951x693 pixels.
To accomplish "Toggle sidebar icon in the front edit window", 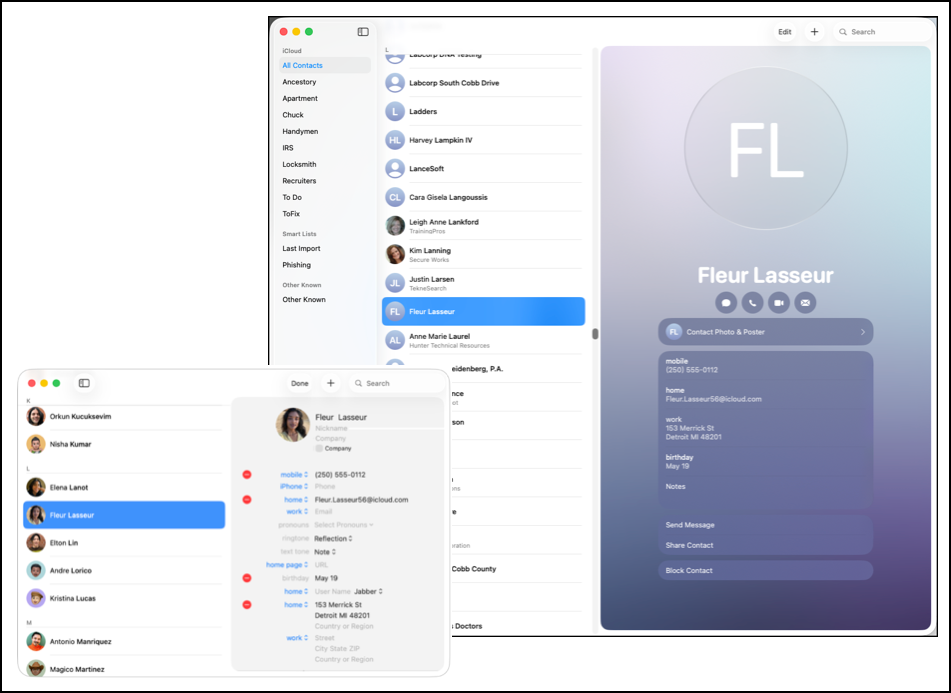I will [x=84, y=383].
